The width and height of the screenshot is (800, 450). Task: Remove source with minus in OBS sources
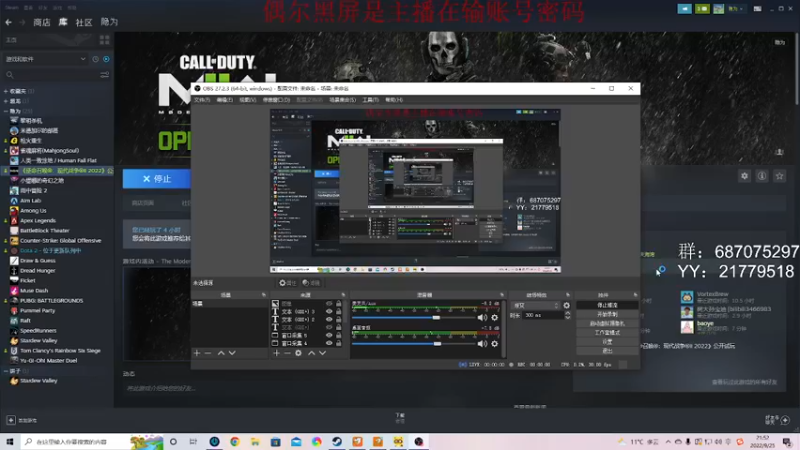coord(287,353)
